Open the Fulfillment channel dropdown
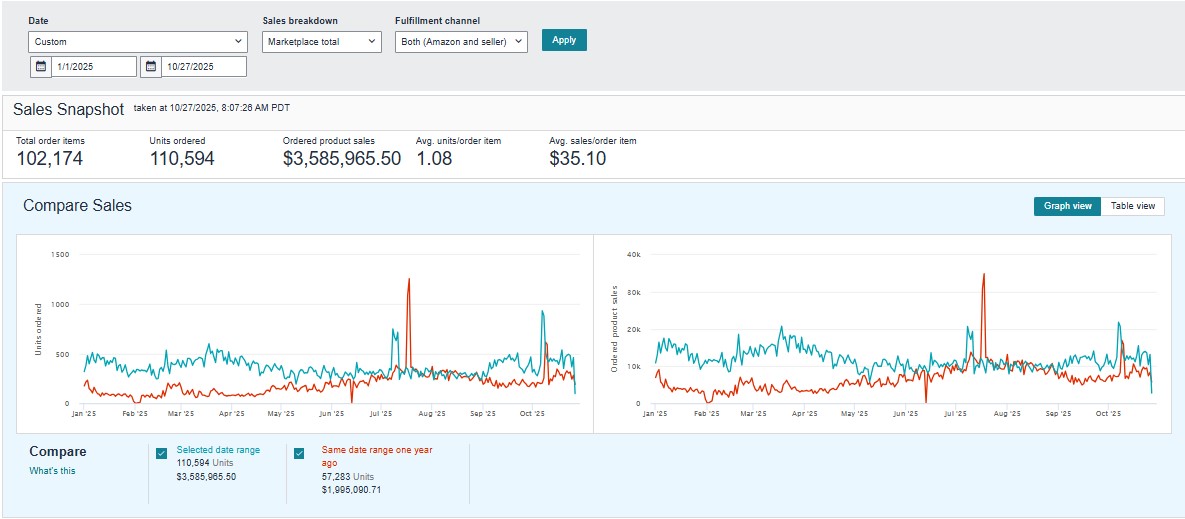Viewport: 1185px width, 519px height. tap(461, 41)
